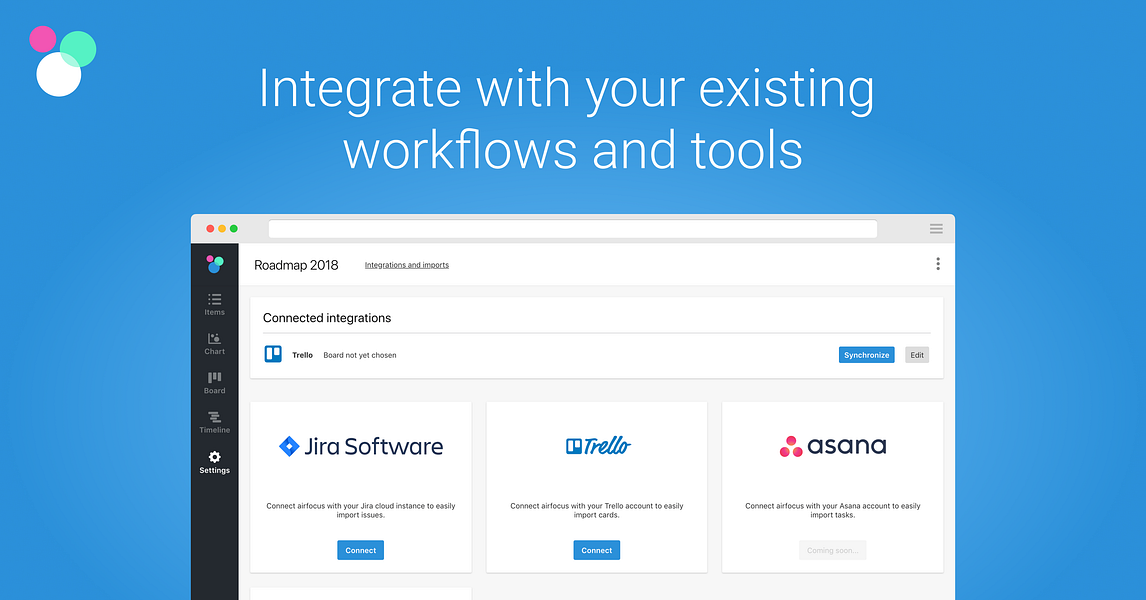Click the Asana logo
The width and height of the screenshot is (1146, 600).
[x=832, y=446]
